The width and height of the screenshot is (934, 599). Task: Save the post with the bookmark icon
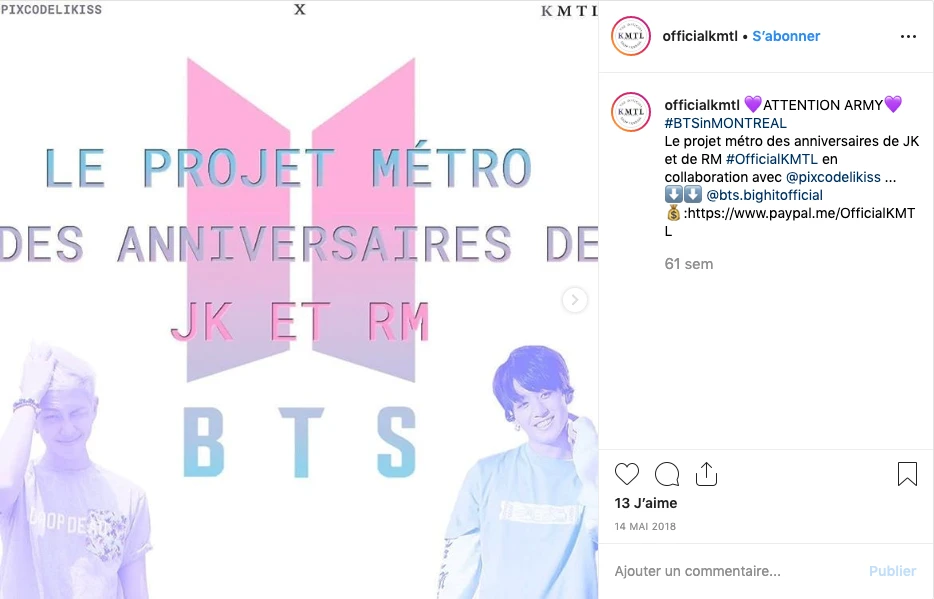click(907, 474)
